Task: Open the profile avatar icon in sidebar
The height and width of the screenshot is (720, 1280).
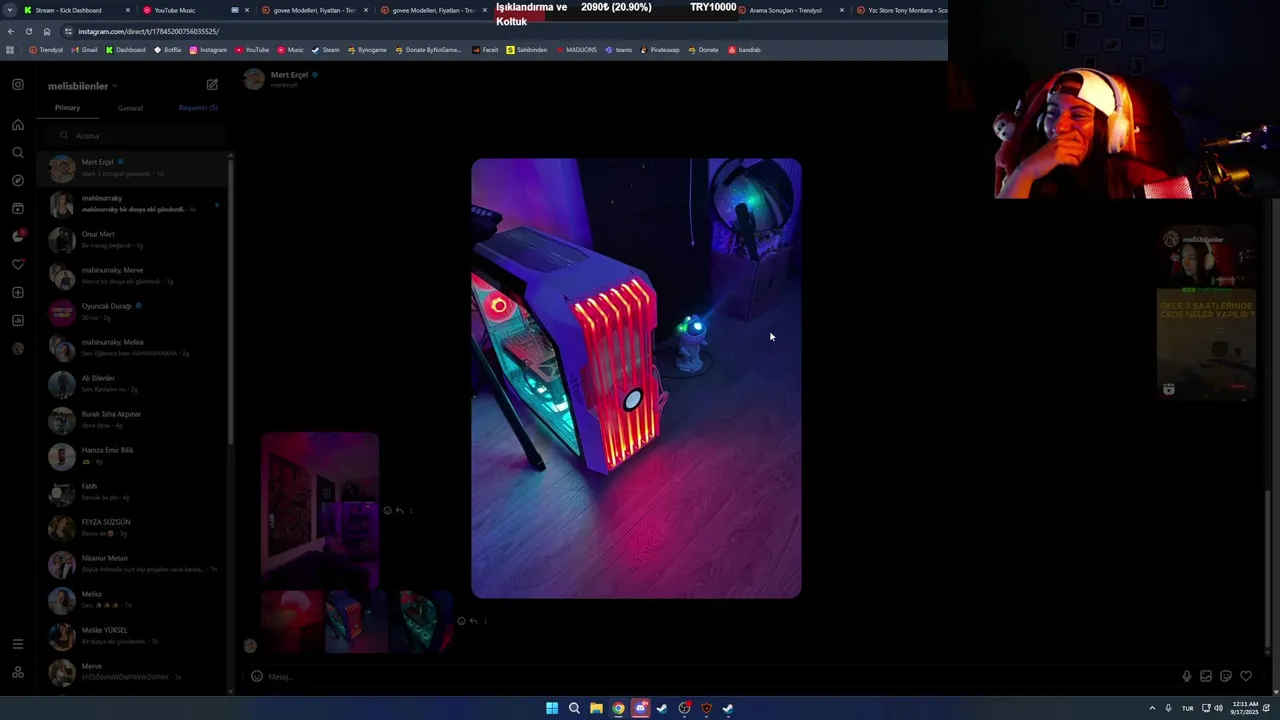Action: tap(18, 349)
